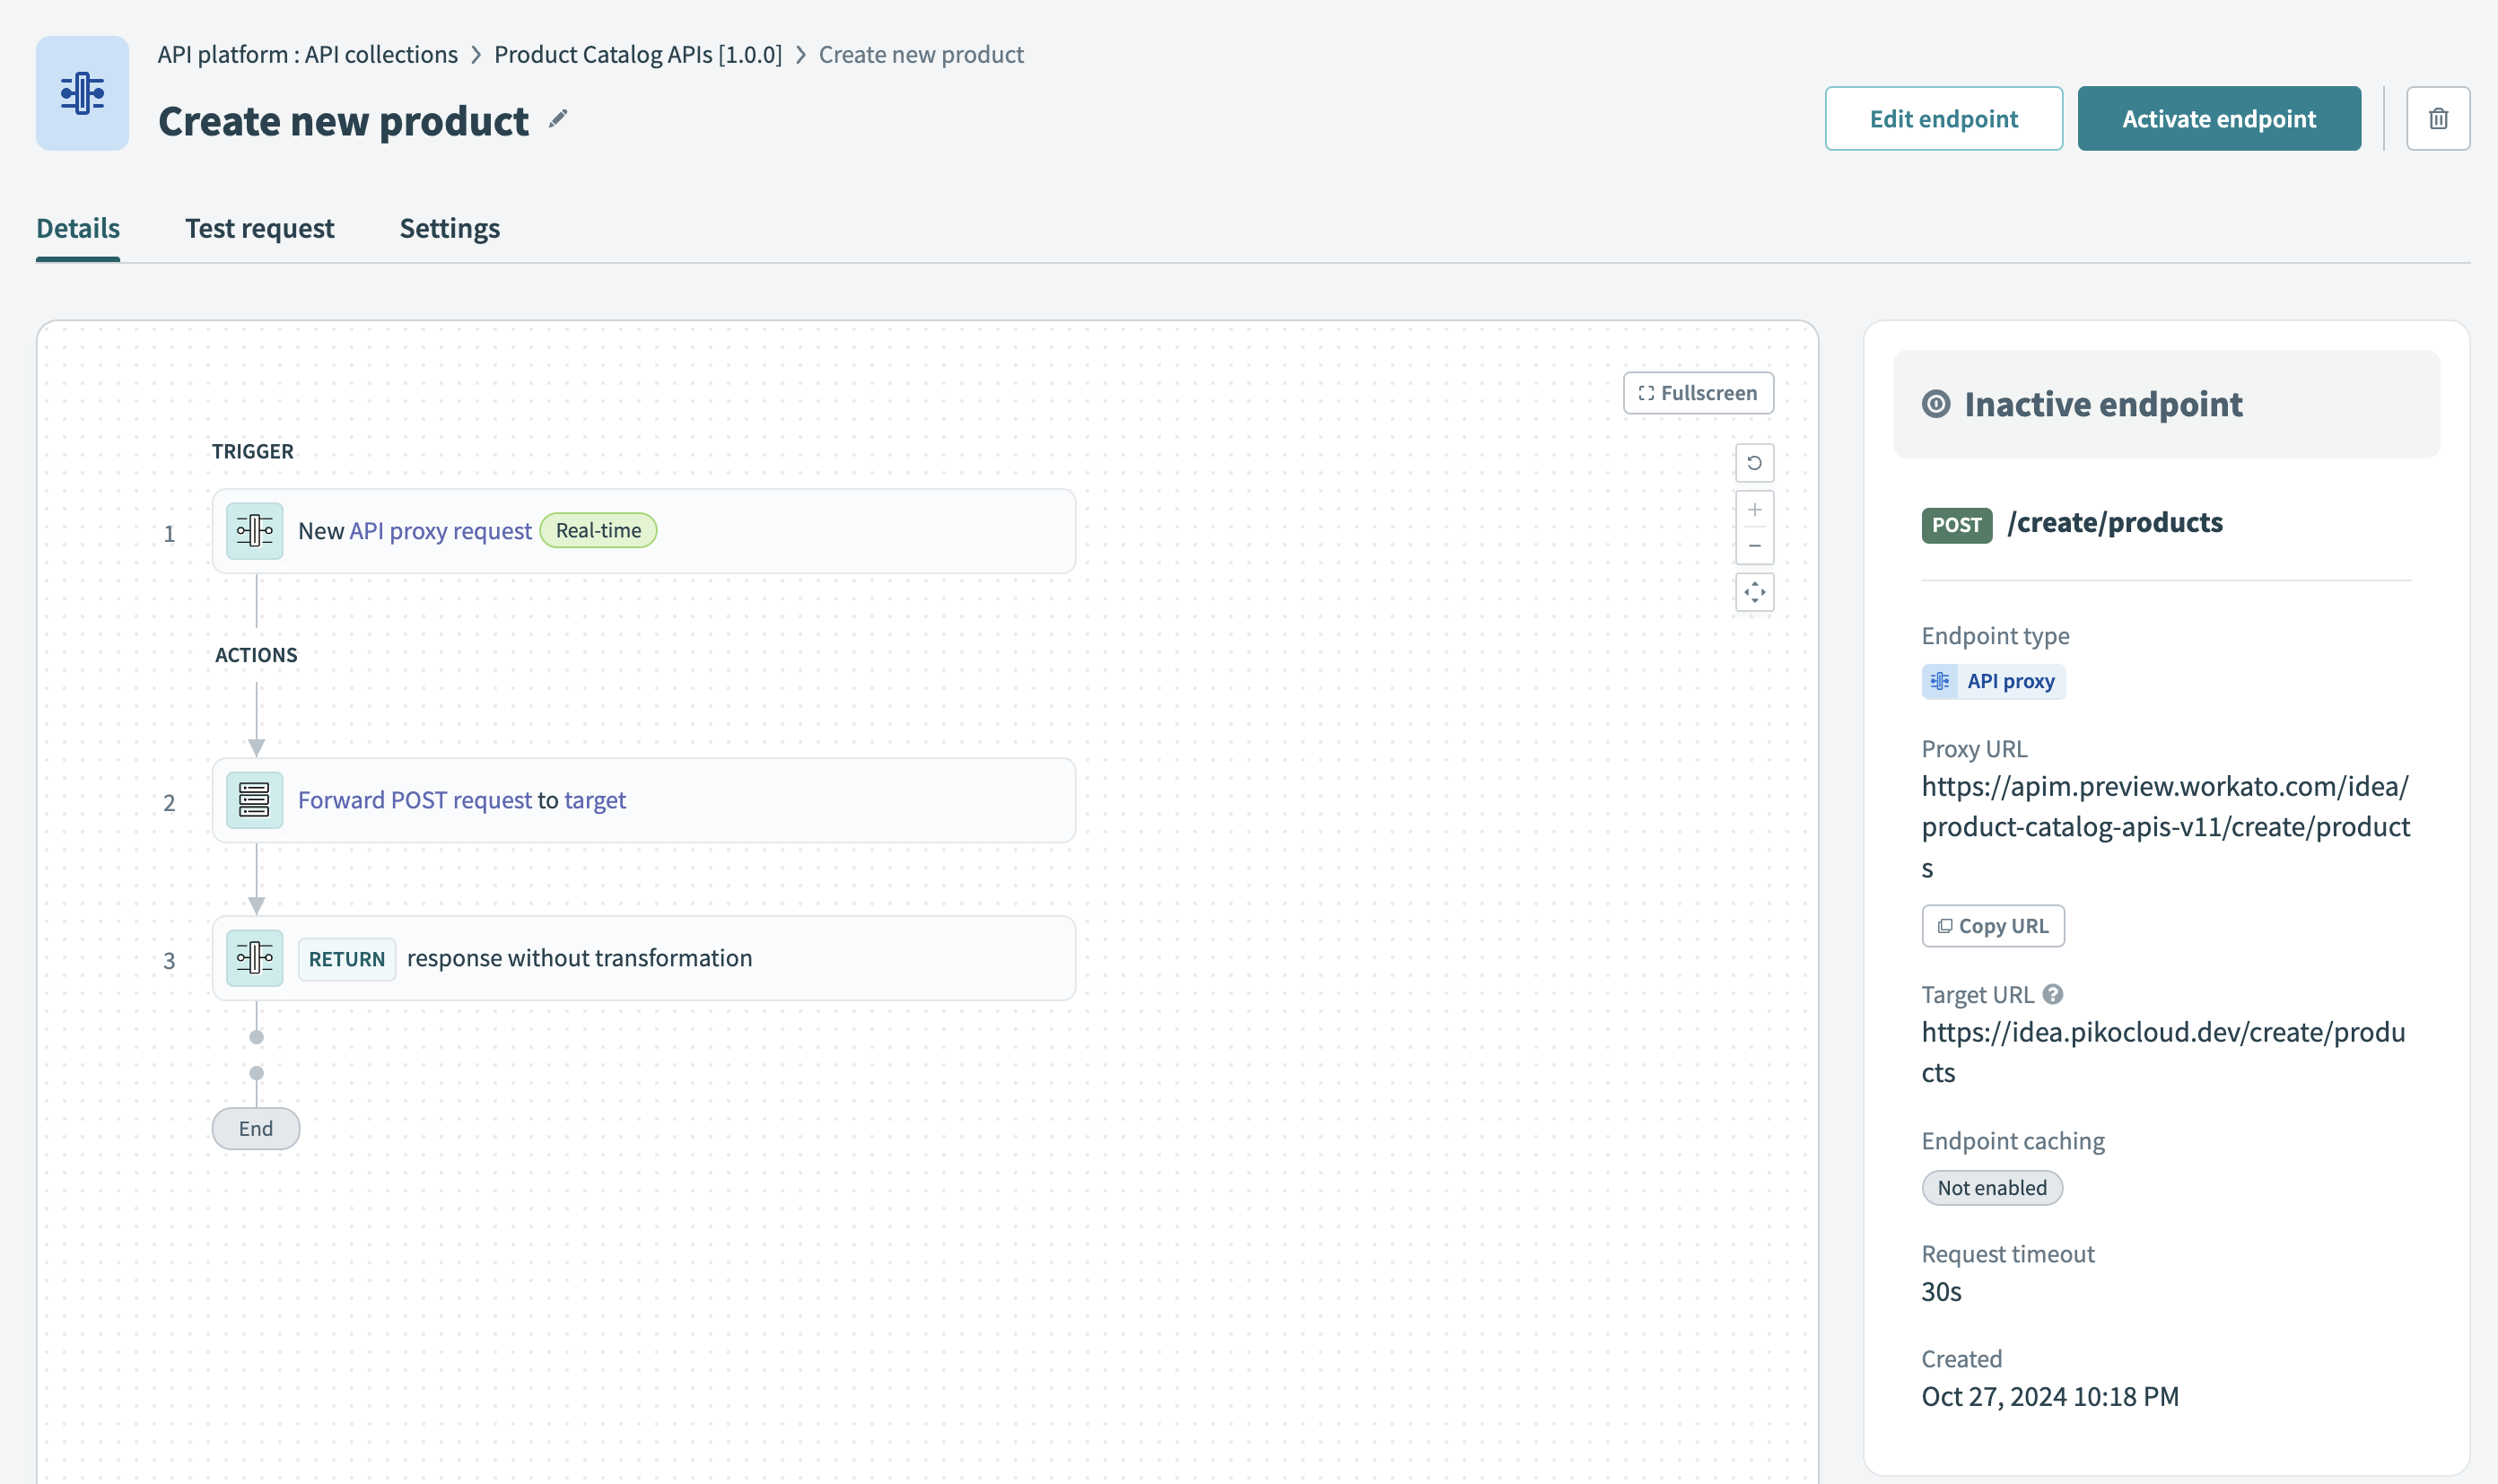Click Edit endpoint
2498x1484 pixels.
1943,118
